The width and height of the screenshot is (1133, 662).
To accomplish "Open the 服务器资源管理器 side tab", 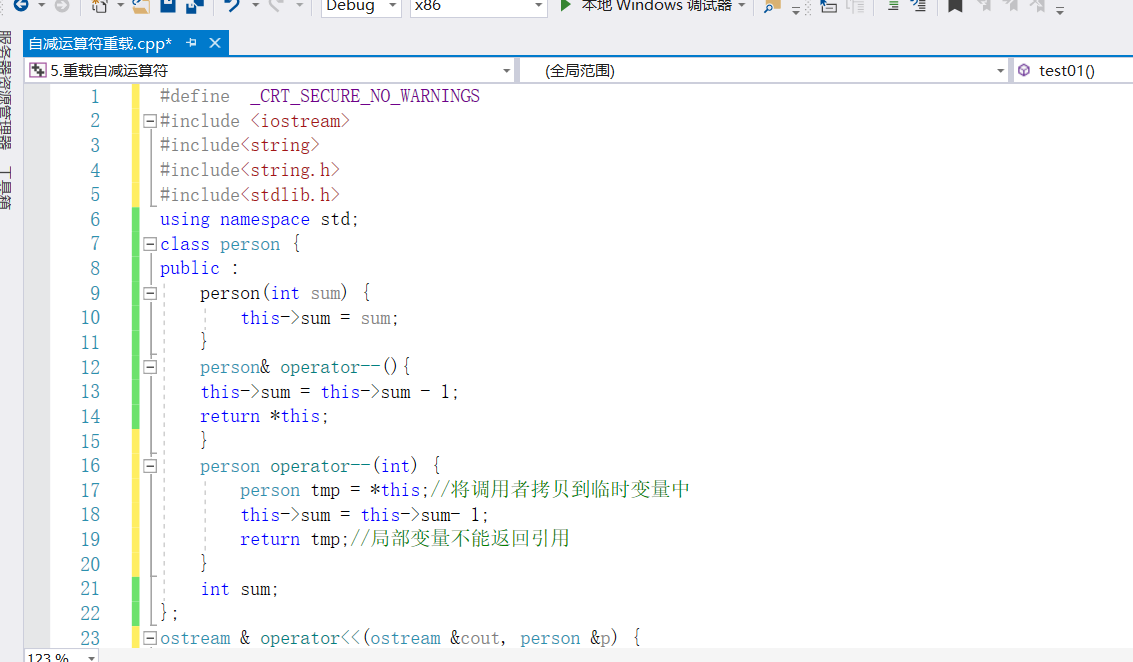I will coord(7,90).
